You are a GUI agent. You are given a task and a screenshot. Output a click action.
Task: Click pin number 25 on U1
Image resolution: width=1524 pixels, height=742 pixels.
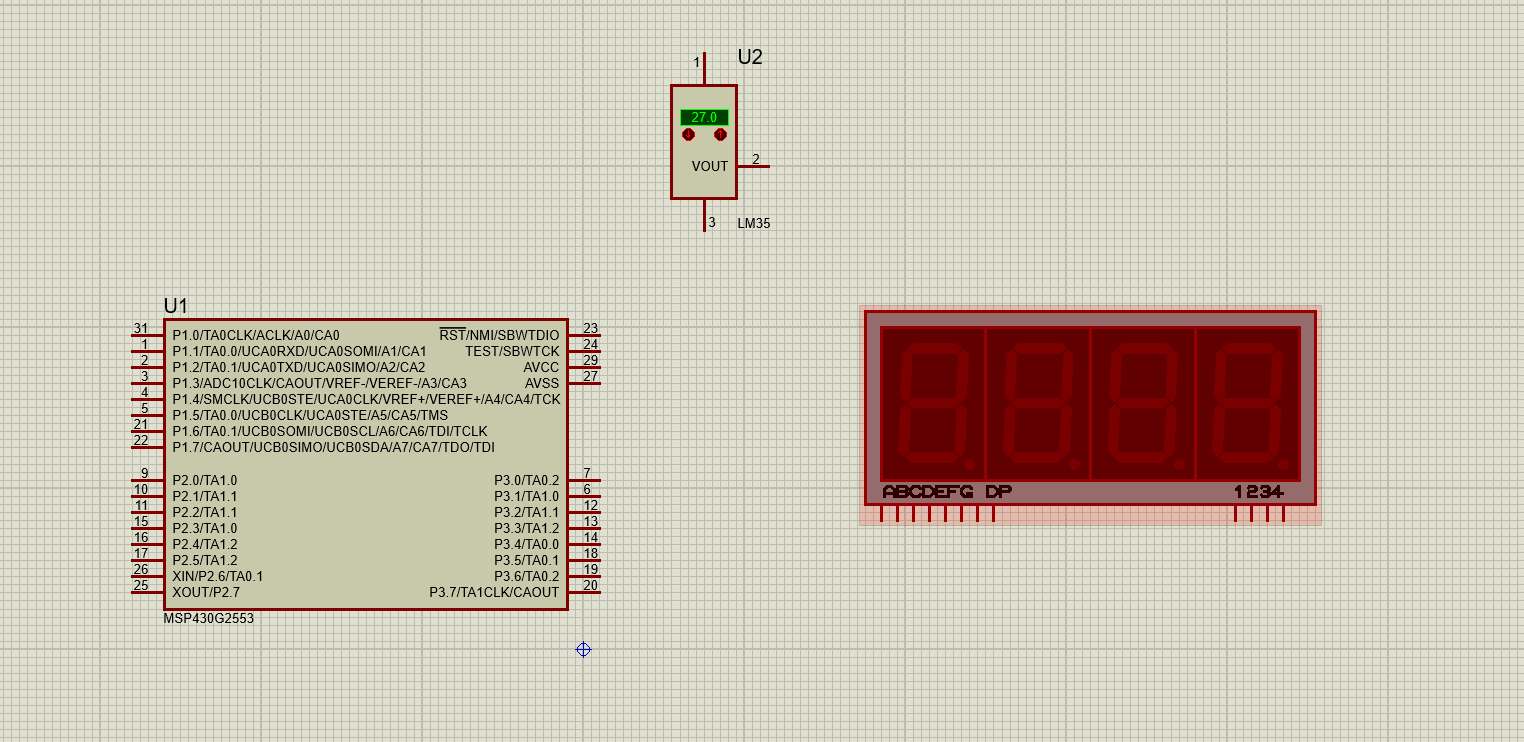pyautogui.click(x=141, y=586)
